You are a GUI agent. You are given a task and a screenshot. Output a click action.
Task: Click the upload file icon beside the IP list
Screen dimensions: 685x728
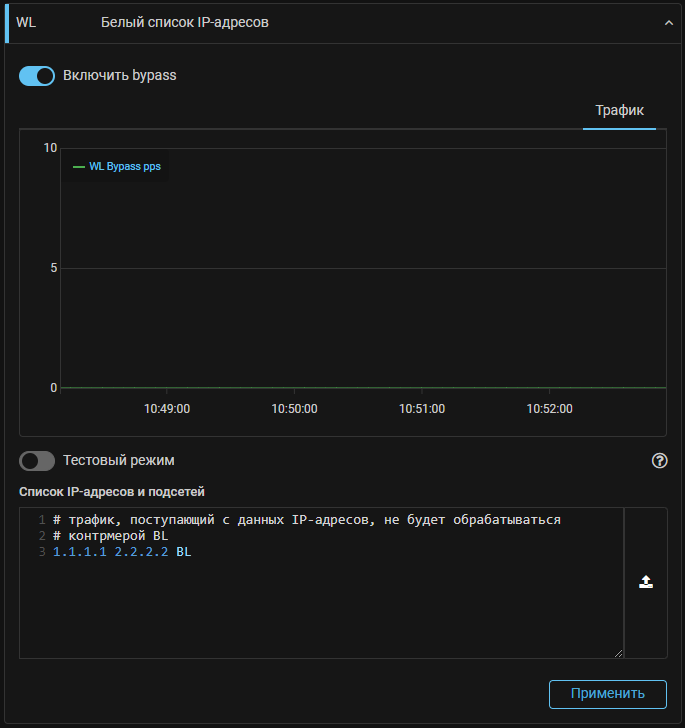pos(646,582)
